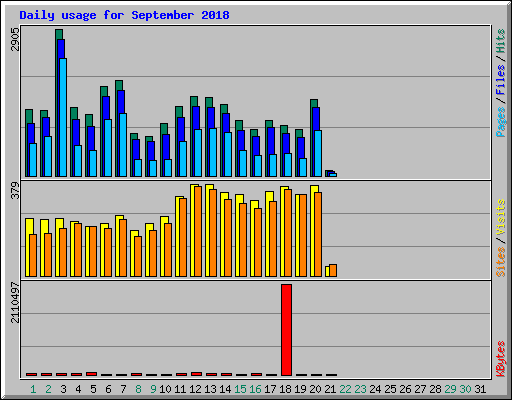This screenshot has height=400, width=512.
Task: Click day label 18 on the axis
Action: 285,389
